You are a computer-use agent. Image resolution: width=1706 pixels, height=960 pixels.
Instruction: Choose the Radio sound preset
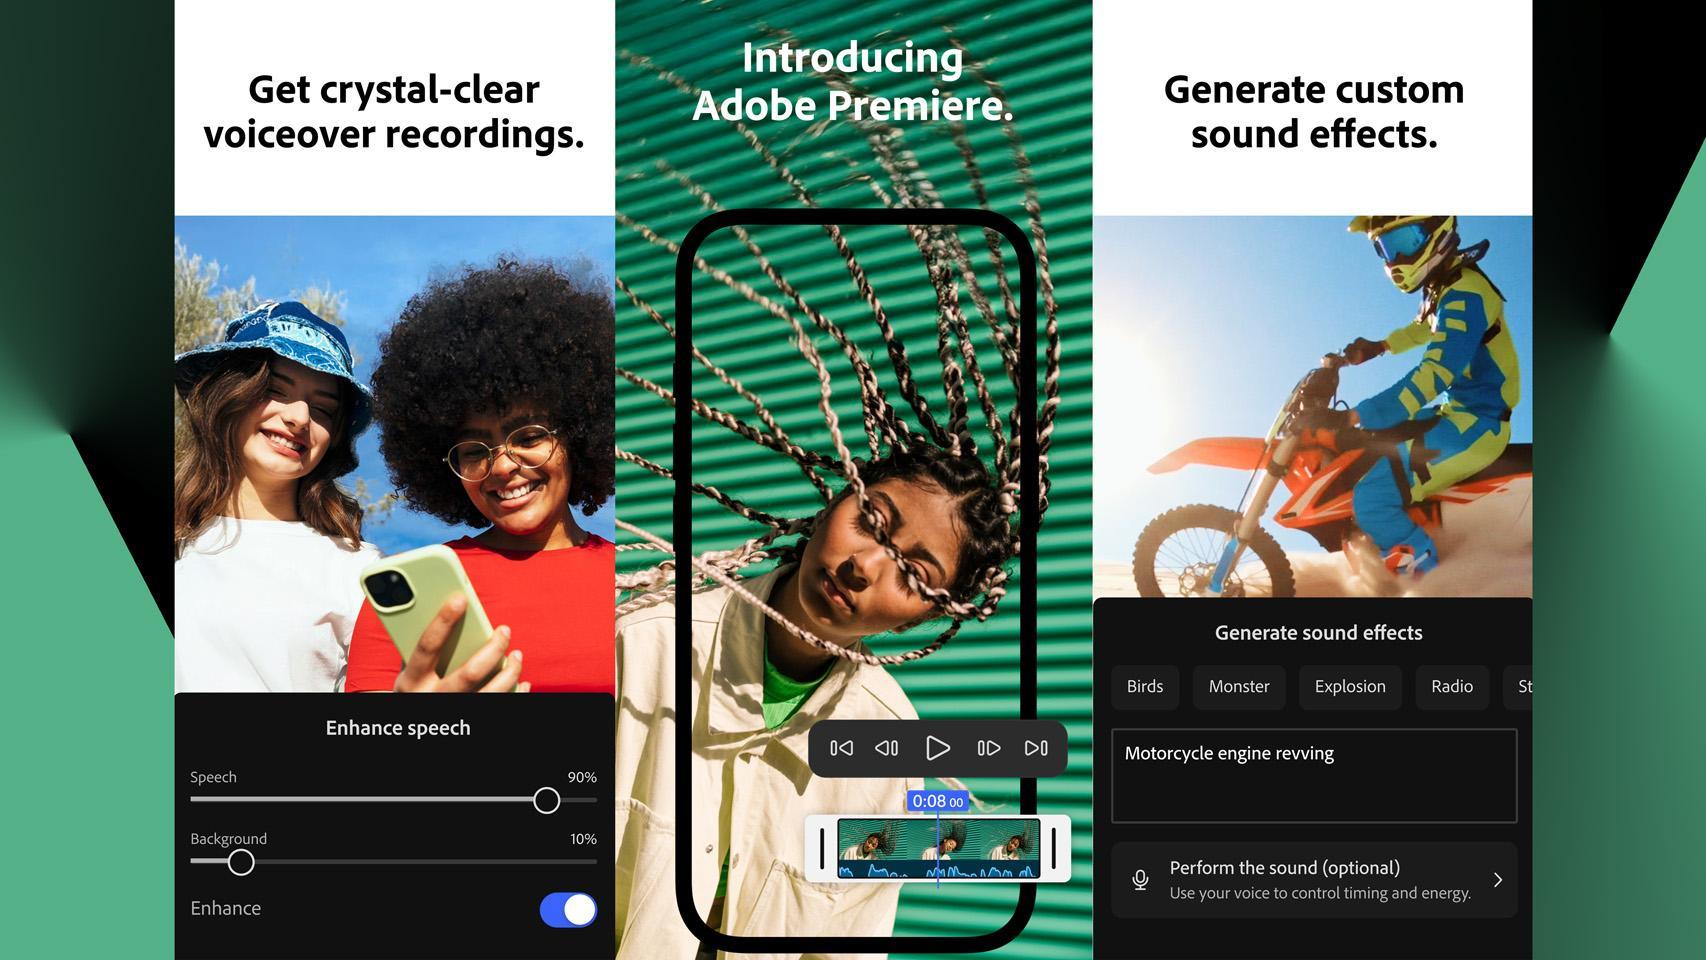[1451, 687]
